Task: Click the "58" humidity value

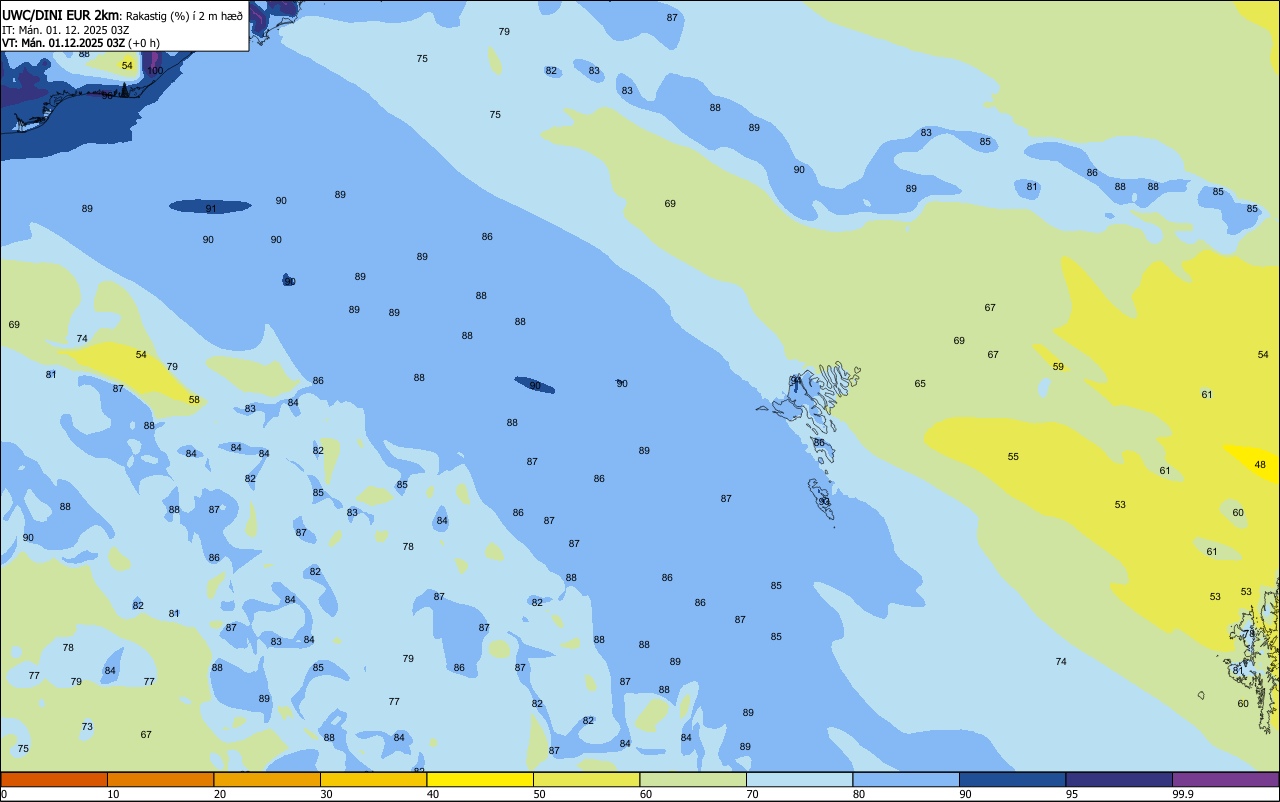Action: pyautogui.click(x=194, y=399)
